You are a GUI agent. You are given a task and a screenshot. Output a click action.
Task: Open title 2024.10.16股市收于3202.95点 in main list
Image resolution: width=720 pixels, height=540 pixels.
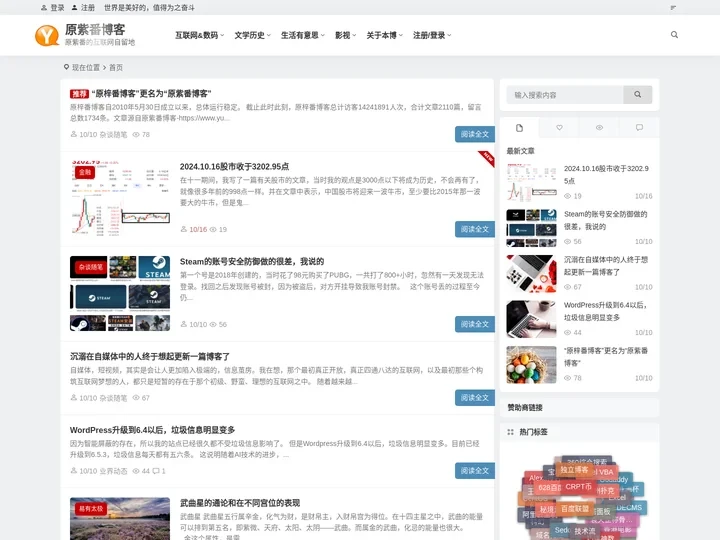pos(234,166)
